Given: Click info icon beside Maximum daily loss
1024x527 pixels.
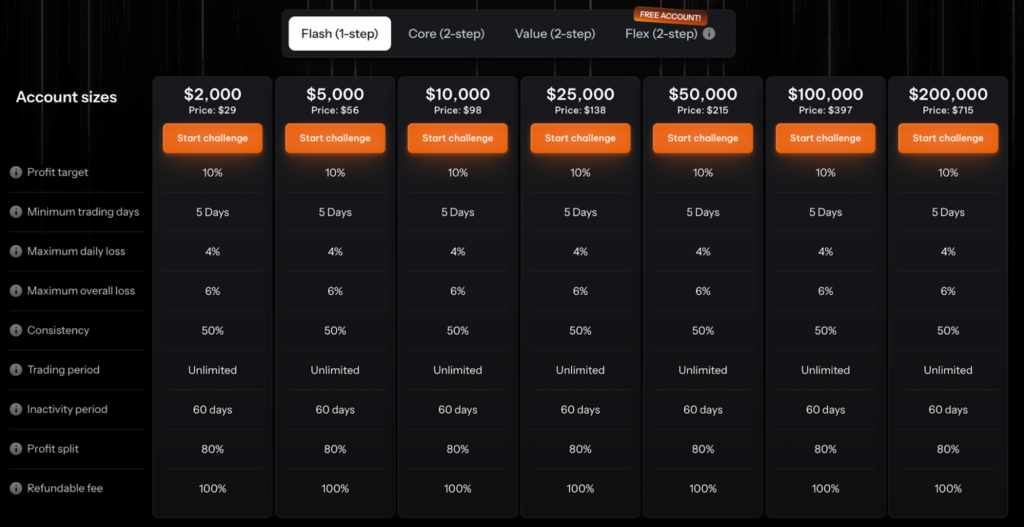Looking at the screenshot, I should pos(16,252).
